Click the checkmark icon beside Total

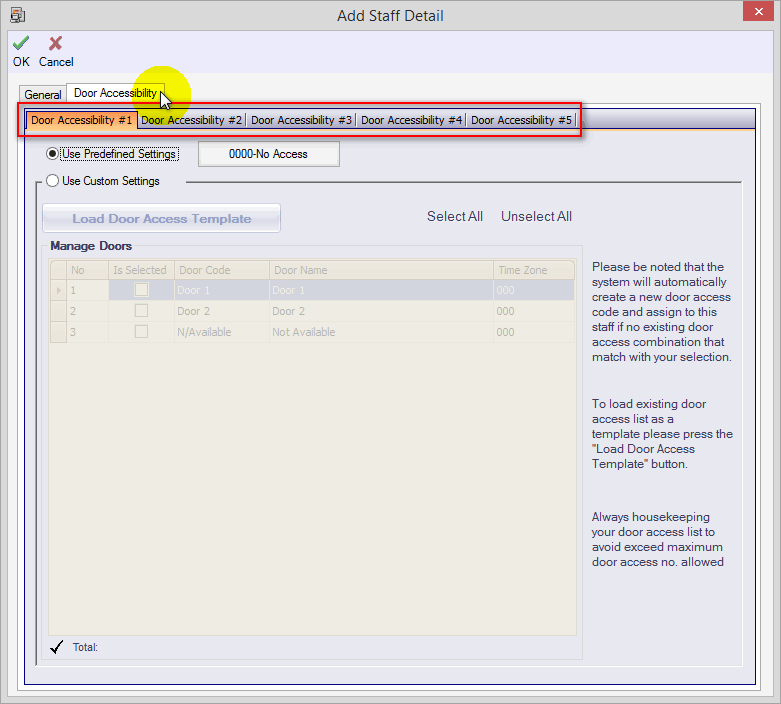(57, 647)
